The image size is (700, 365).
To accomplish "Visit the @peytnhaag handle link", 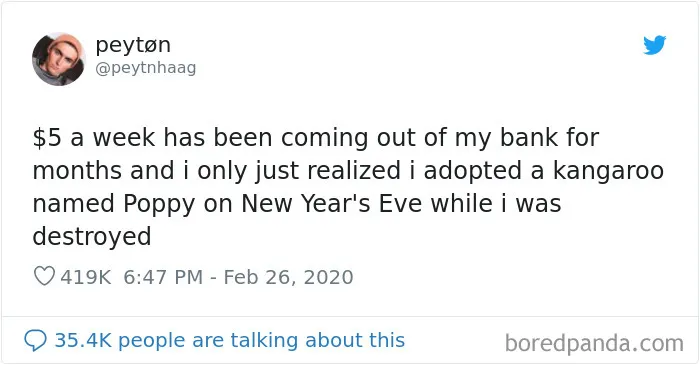I will point(146,68).
